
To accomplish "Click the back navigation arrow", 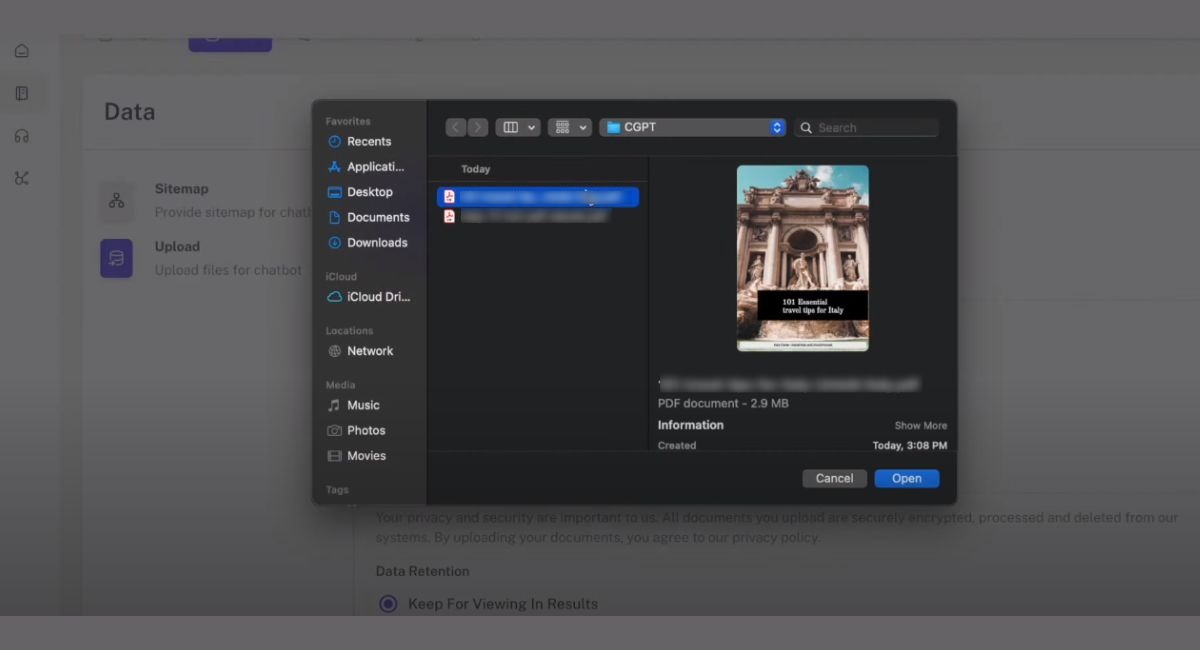I will click(x=456, y=128).
